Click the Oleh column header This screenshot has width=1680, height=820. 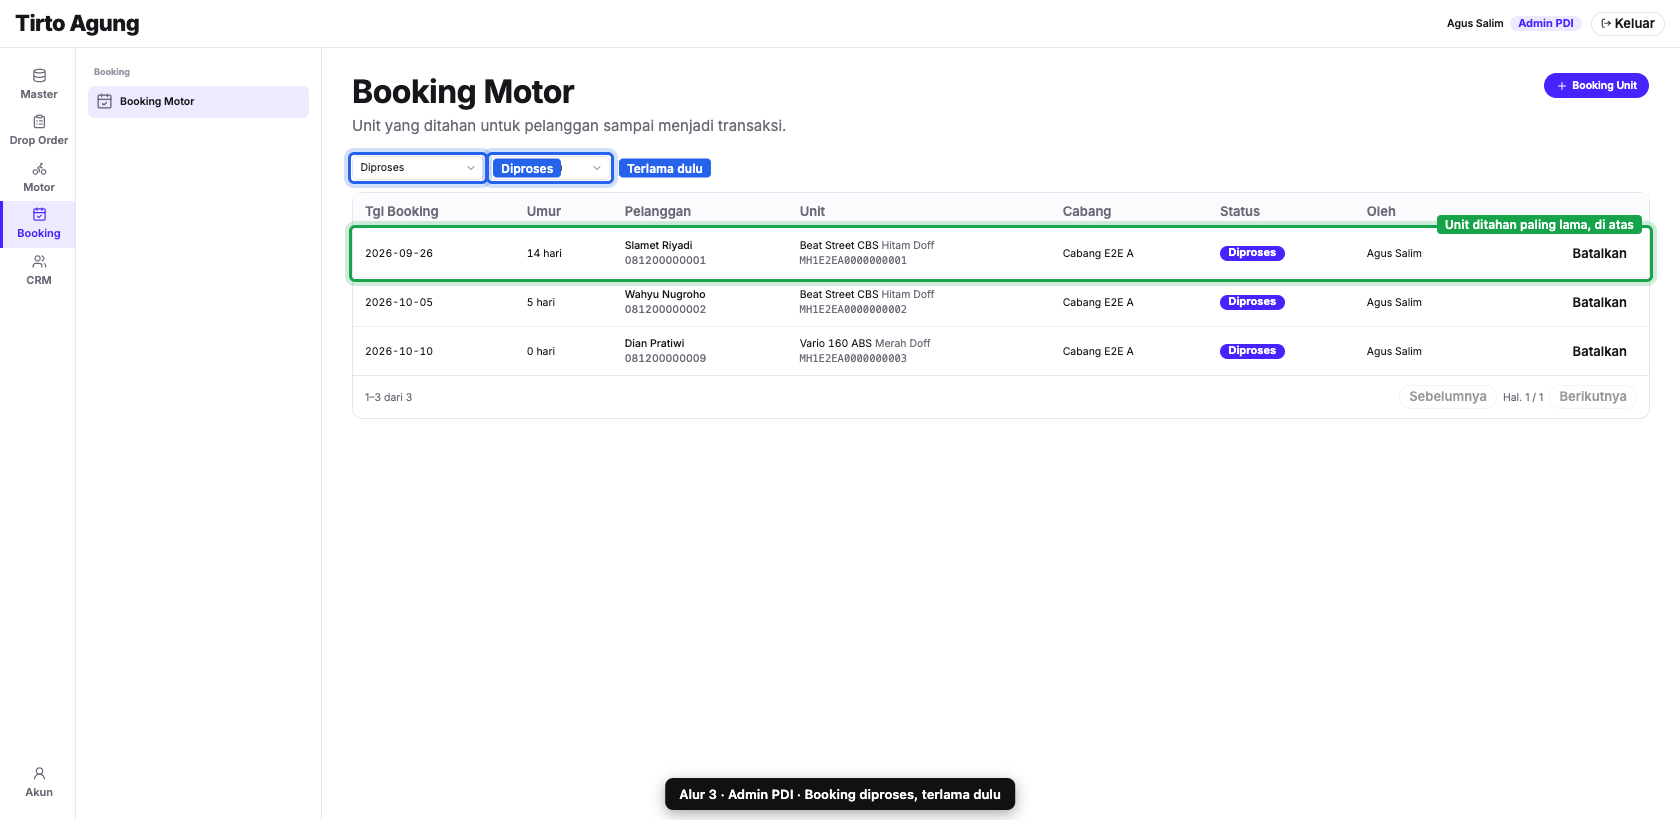[1381, 211]
